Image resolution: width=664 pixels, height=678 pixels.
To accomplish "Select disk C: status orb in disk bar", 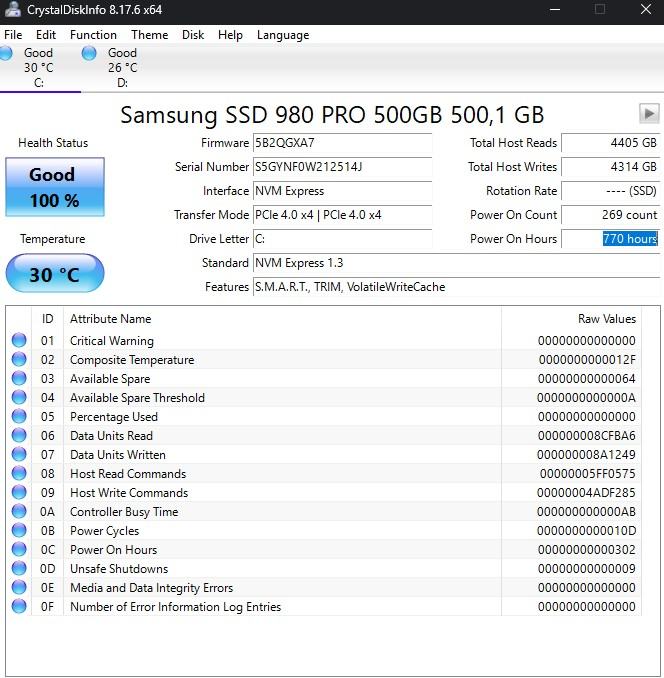I will 7,53.
